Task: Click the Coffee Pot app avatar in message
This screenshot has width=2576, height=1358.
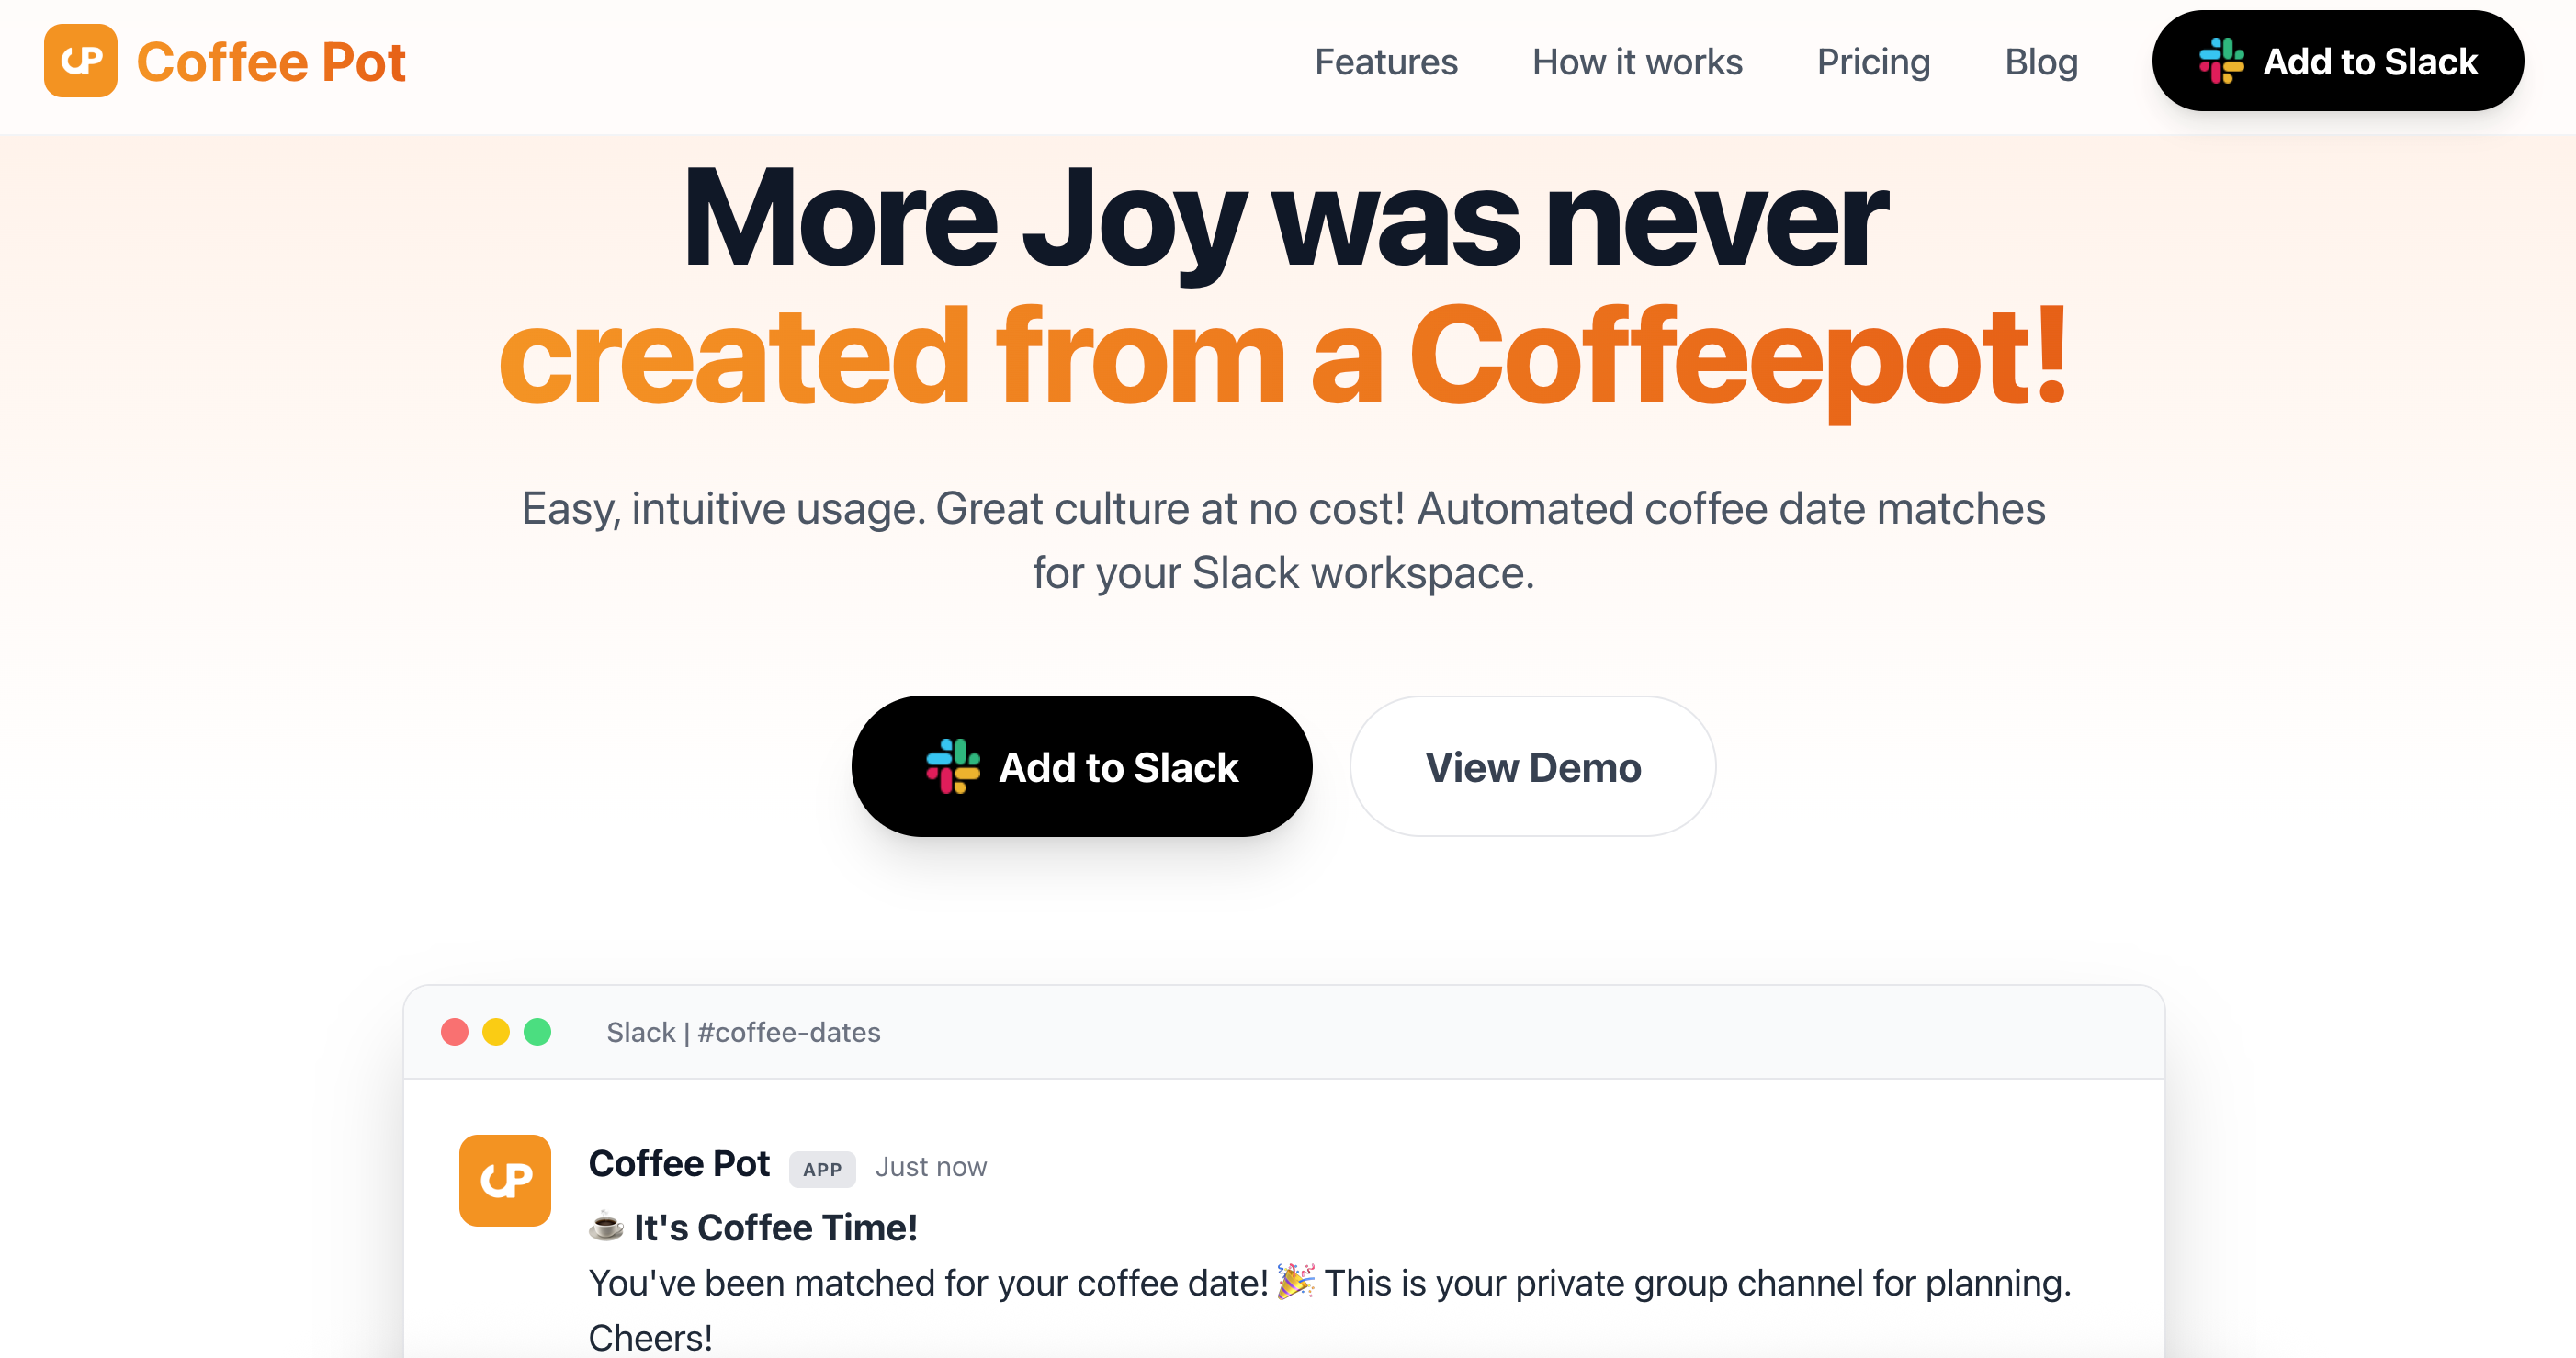Action: click(x=504, y=1180)
